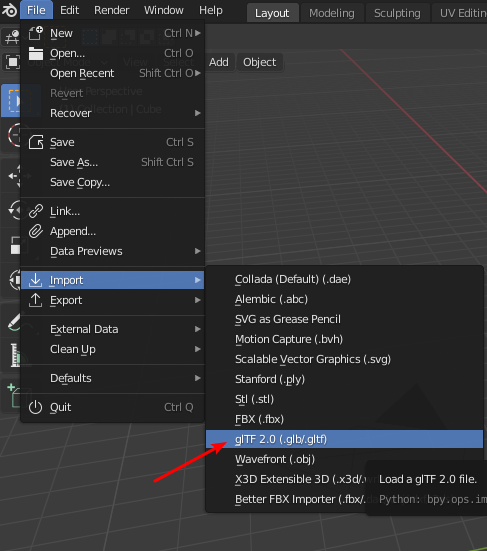This screenshot has height=551, width=487.
Task: Choose Save in the File menu
Action: point(112,142)
